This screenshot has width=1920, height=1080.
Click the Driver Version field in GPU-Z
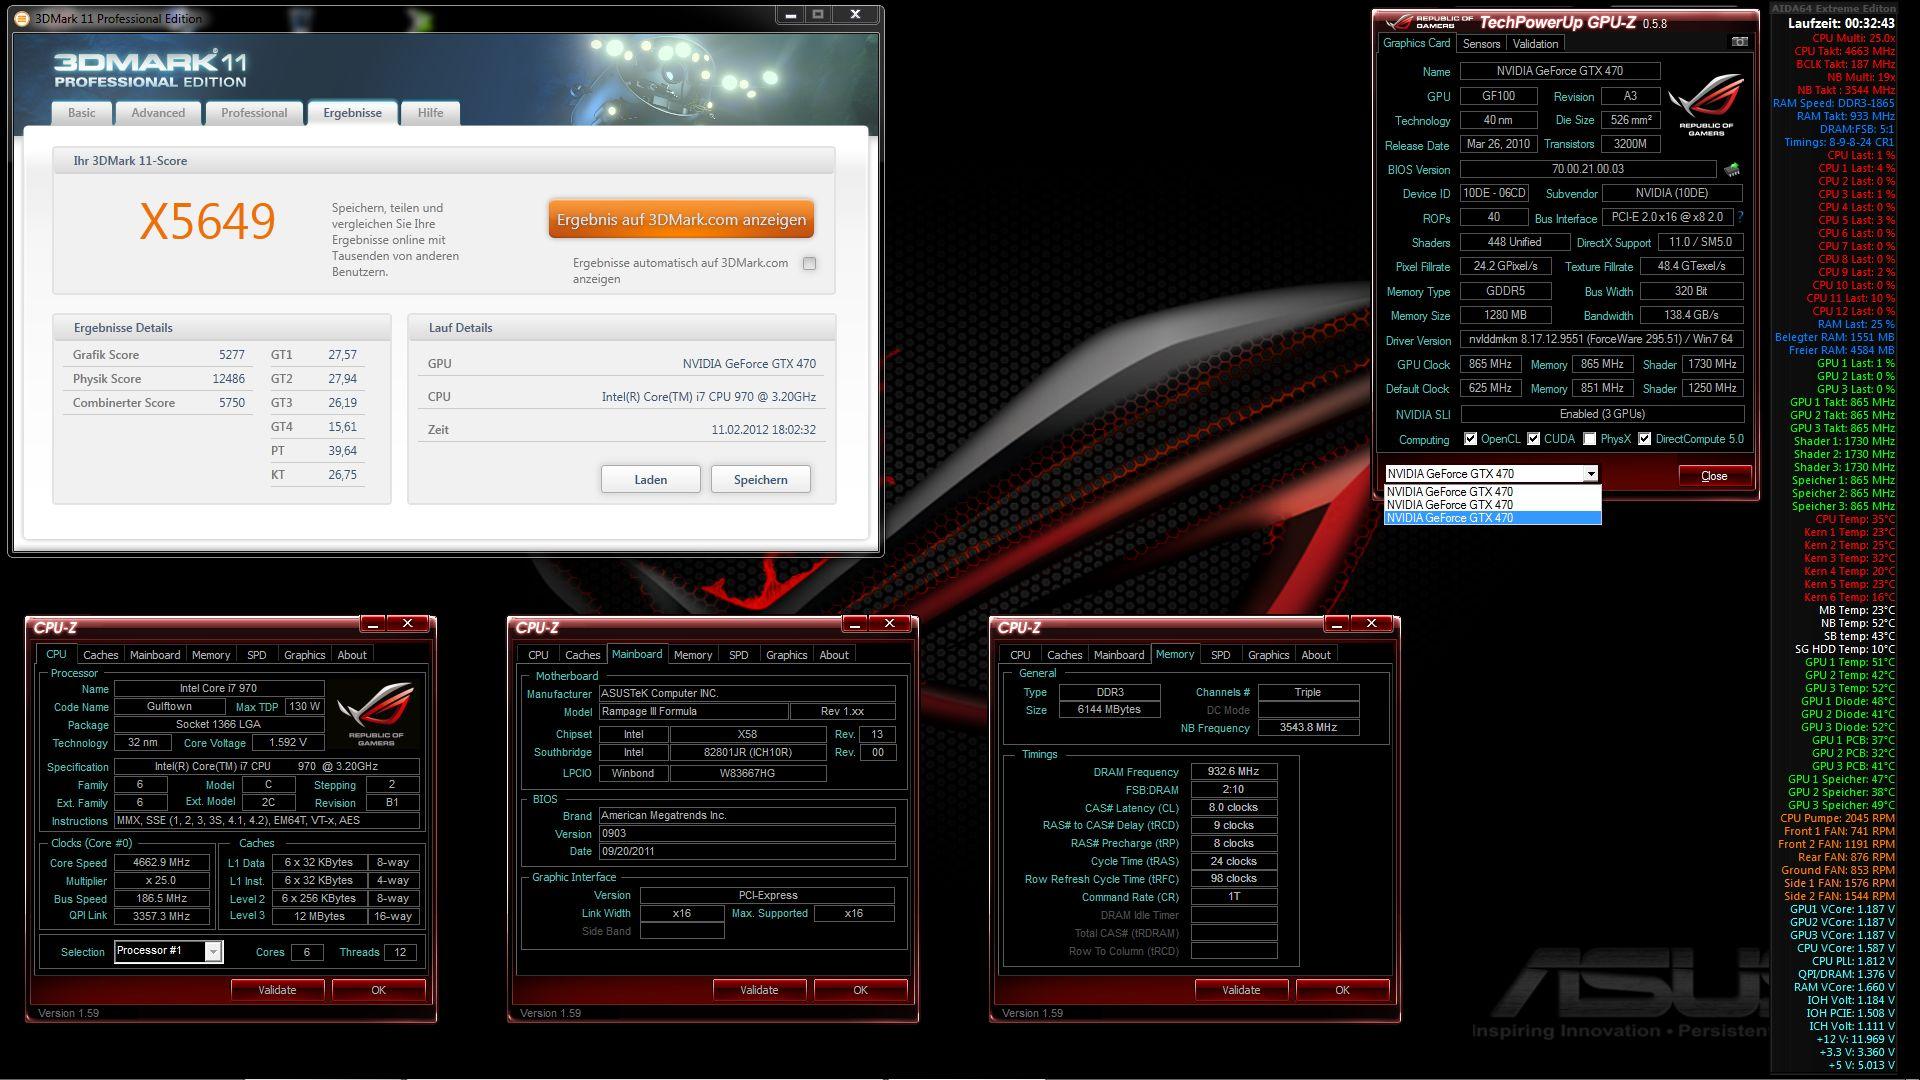tap(1601, 340)
